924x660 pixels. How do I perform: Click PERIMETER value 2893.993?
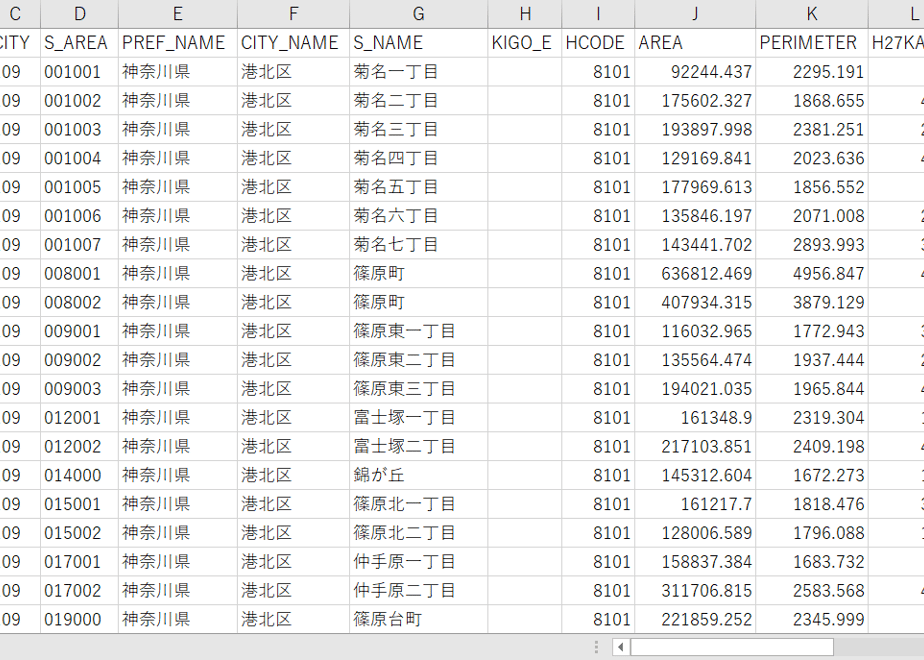[x=812, y=245]
